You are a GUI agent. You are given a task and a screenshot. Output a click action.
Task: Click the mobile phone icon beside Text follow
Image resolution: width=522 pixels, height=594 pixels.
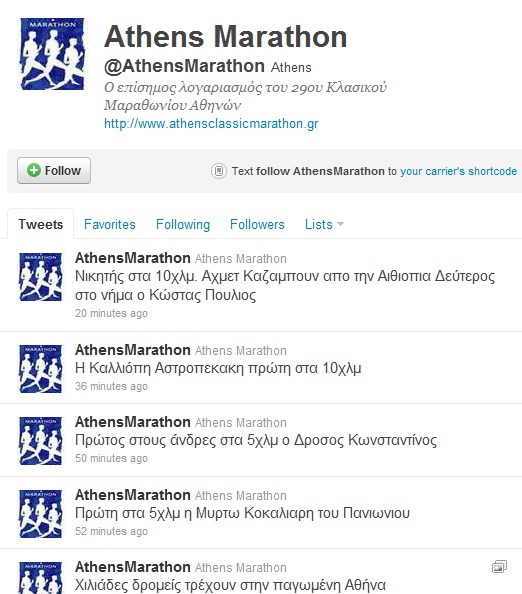click(219, 171)
